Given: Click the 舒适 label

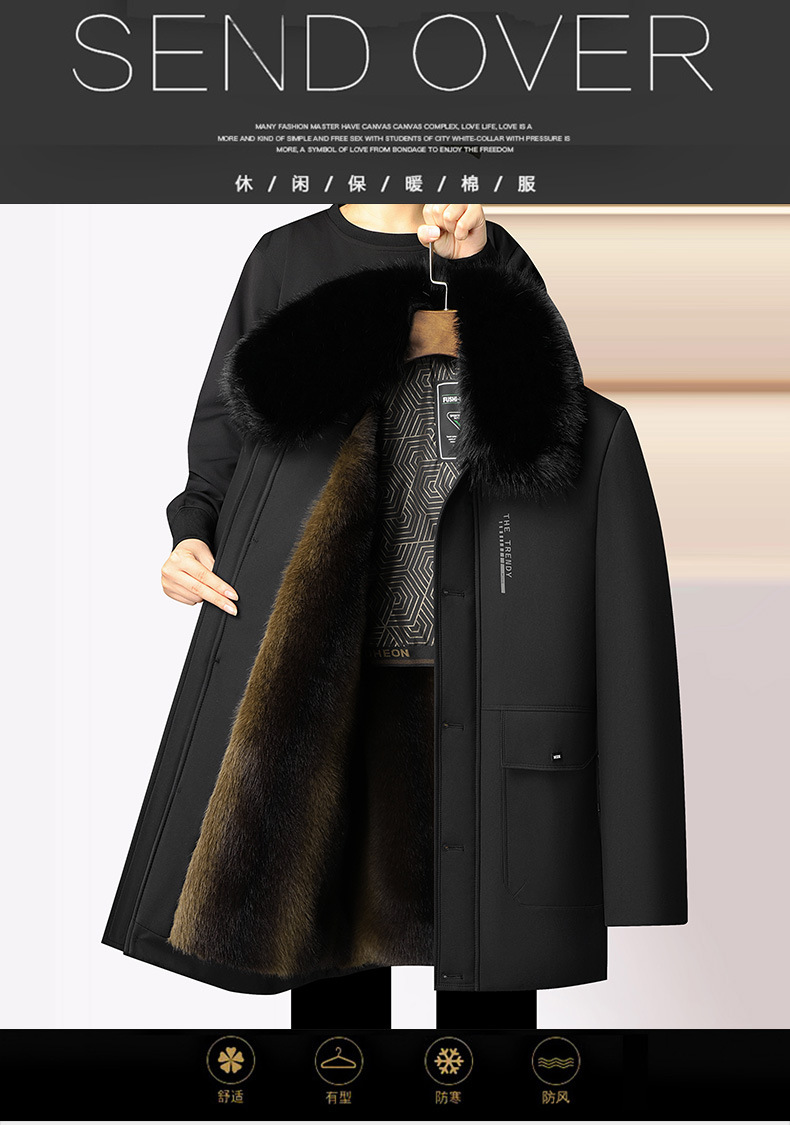Looking at the screenshot, I should [x=231, y=1097].
